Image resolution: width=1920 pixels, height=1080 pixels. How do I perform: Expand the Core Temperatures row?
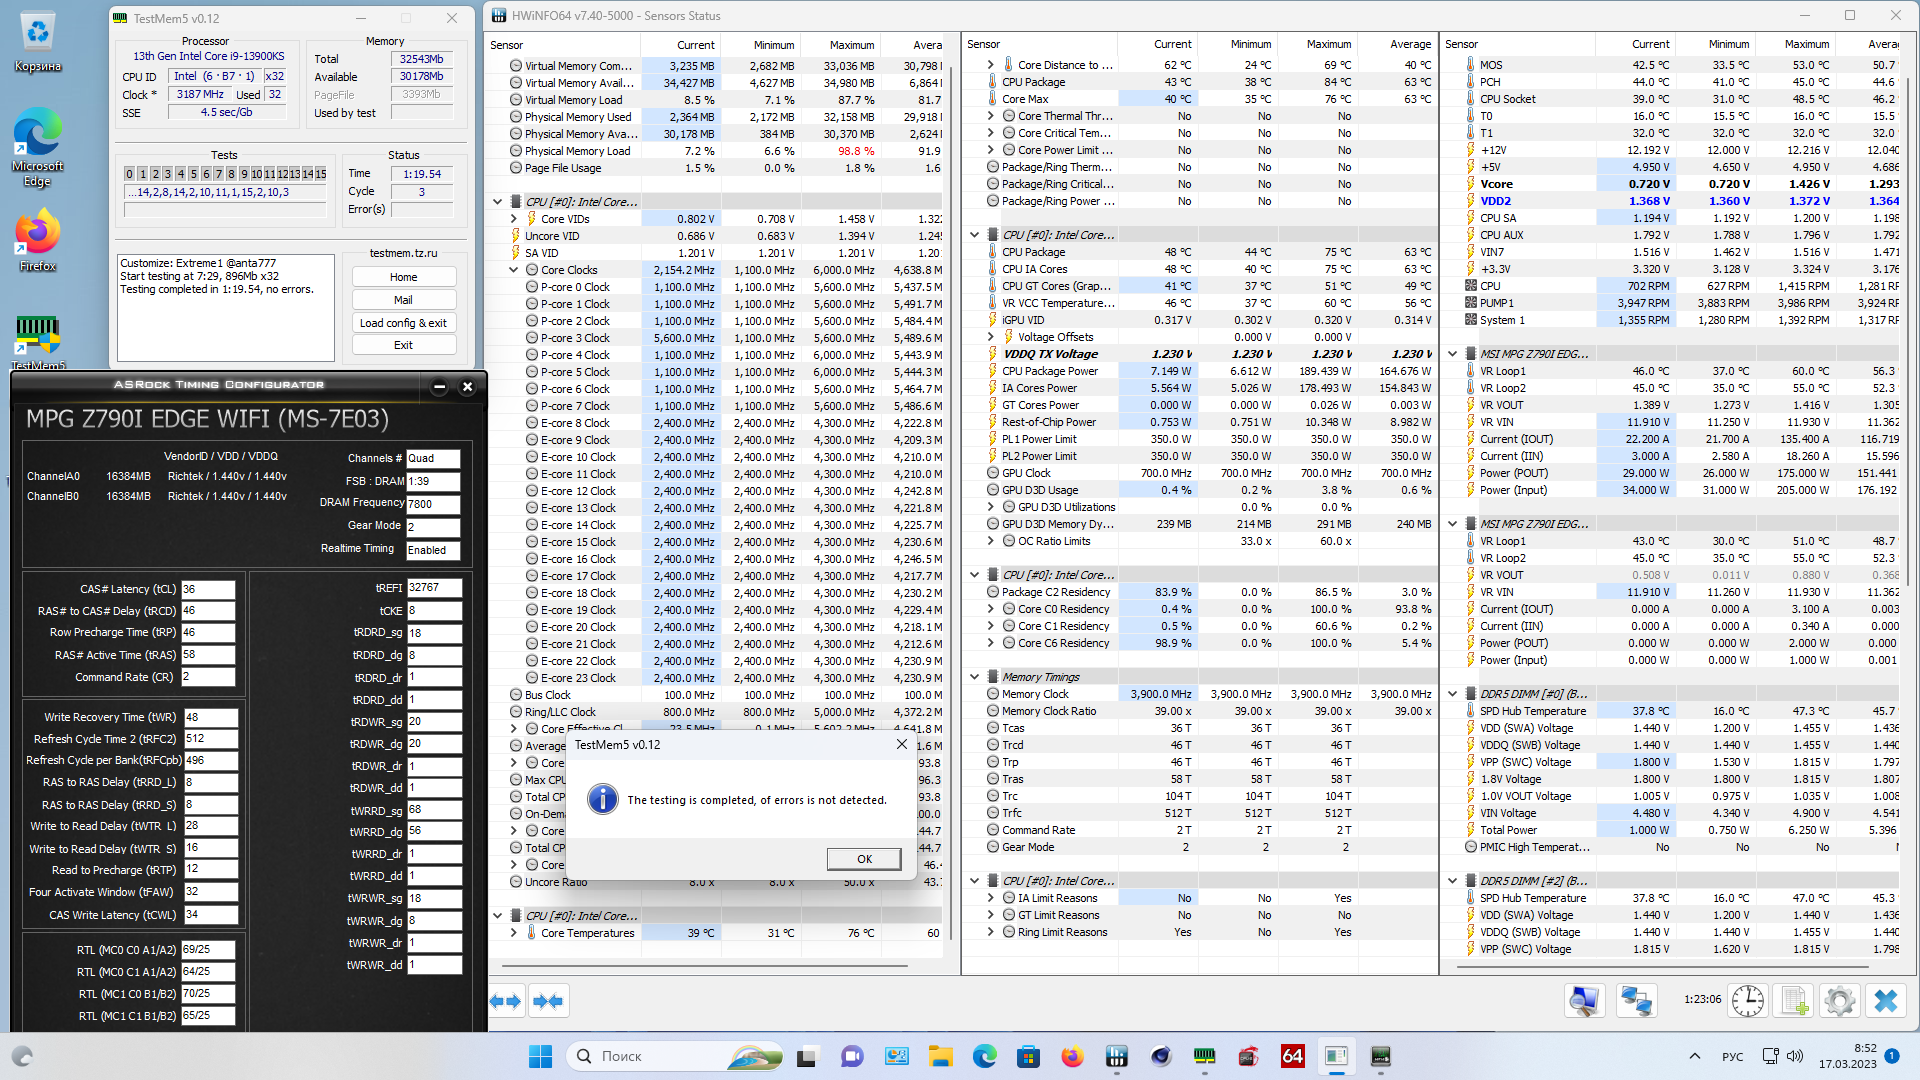514,933
